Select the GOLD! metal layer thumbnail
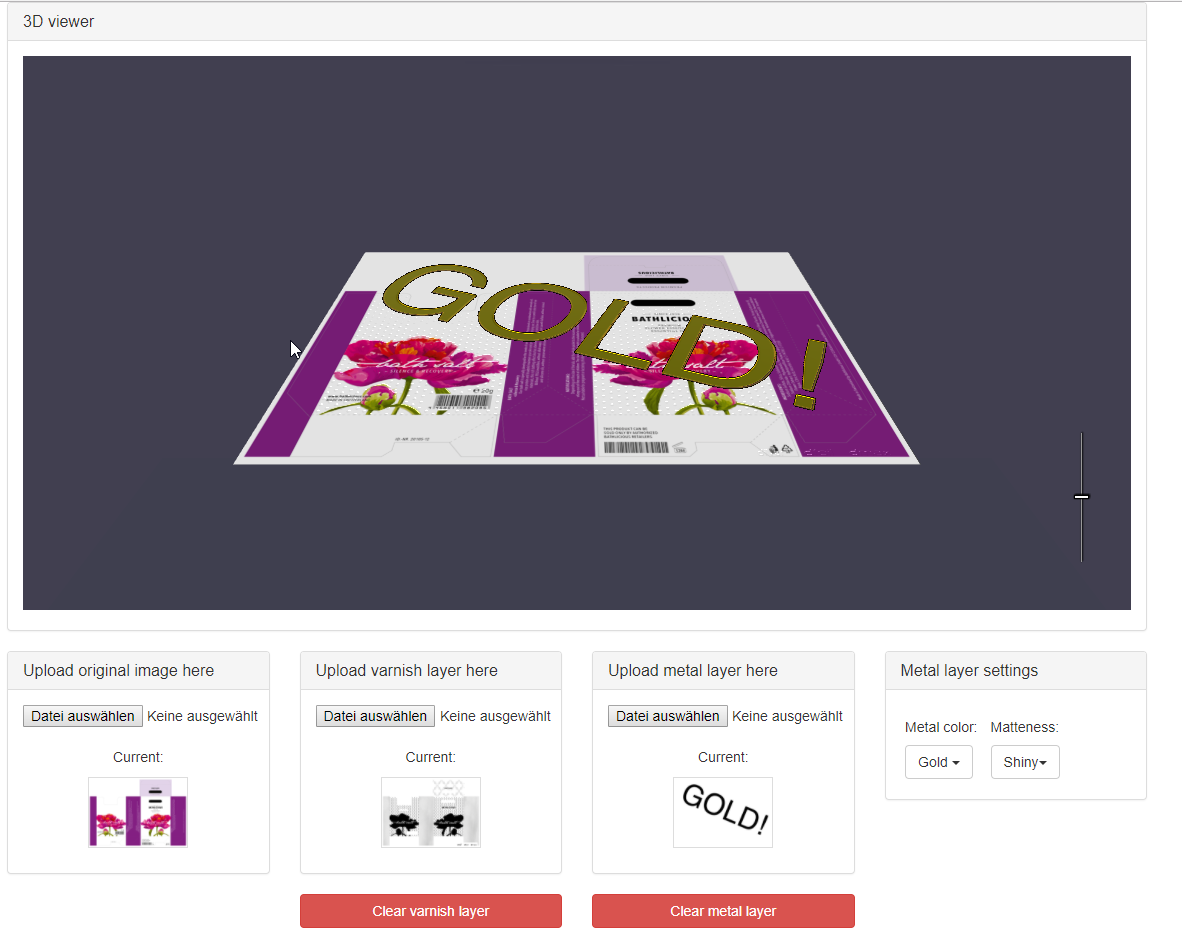This screenshot has width=1182, height=941. tap(723, 813)
